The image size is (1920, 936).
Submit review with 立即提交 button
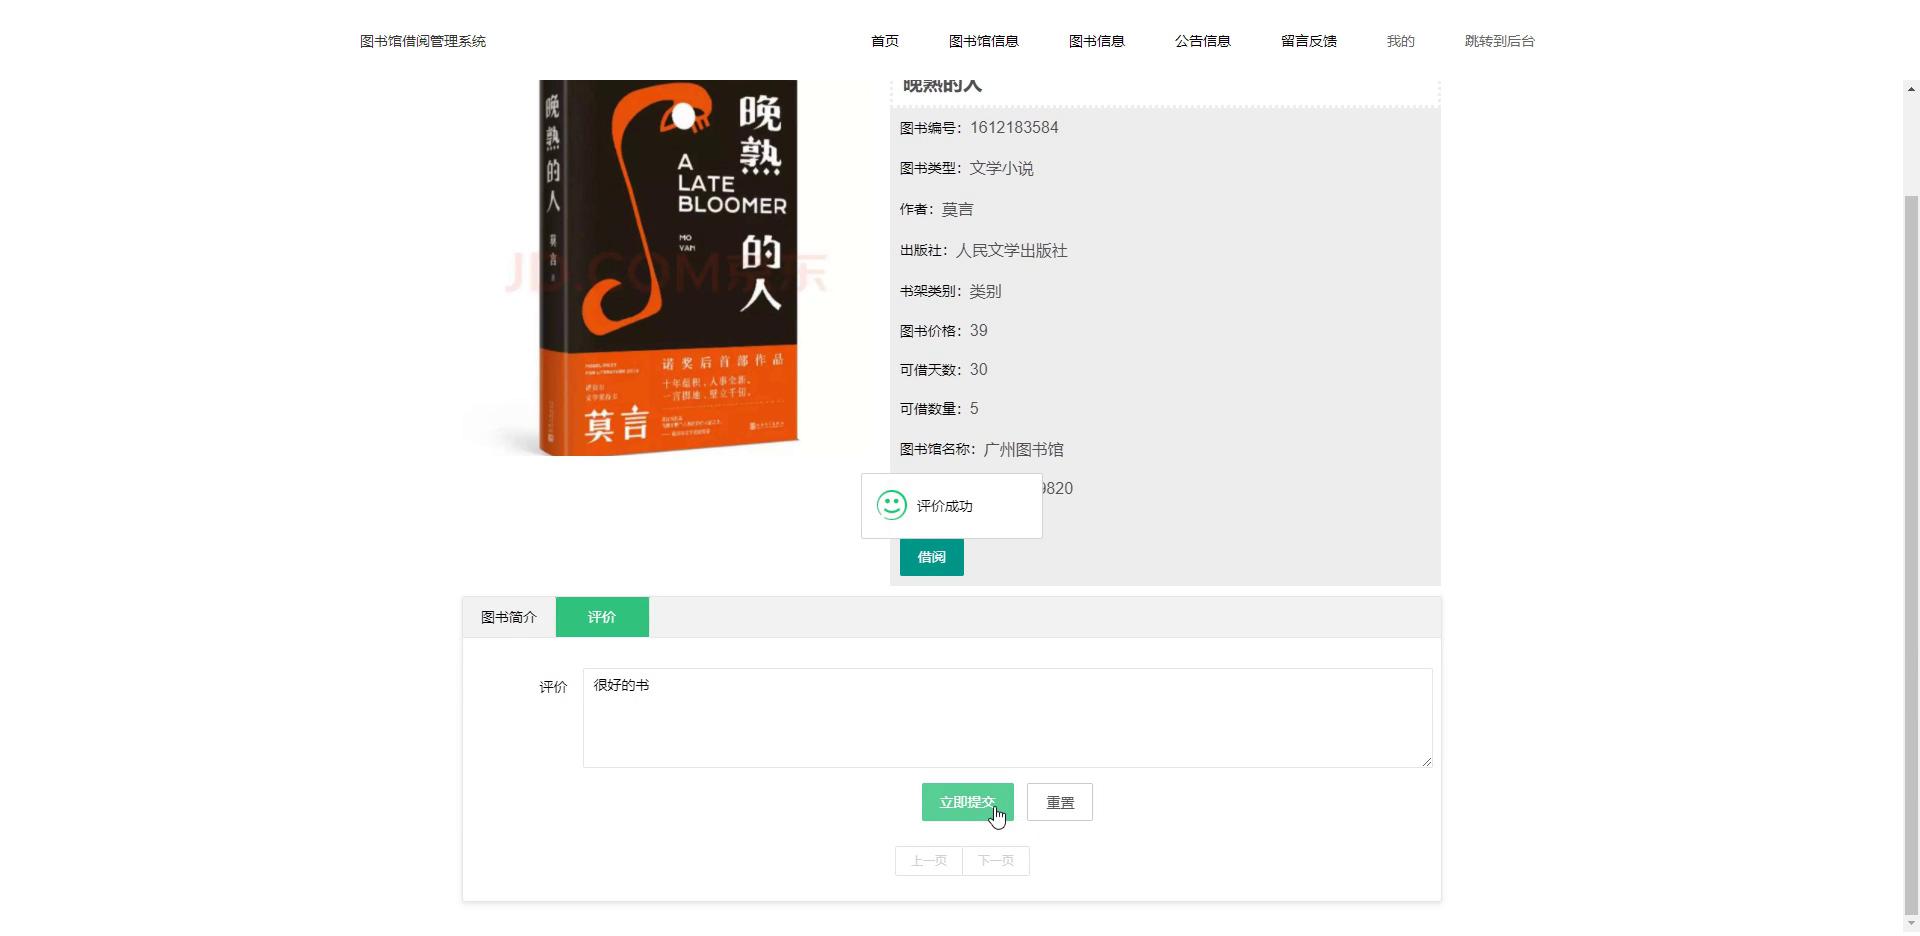(x=968, y=802)
